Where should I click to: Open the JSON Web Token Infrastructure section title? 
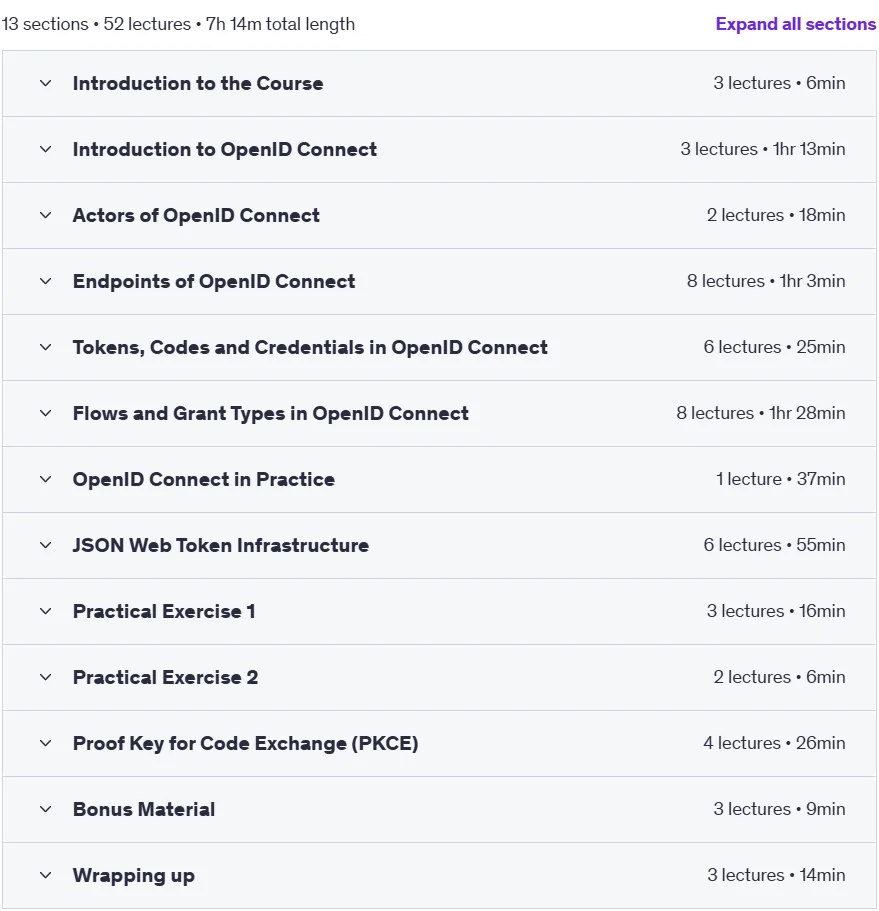point(221,545)
